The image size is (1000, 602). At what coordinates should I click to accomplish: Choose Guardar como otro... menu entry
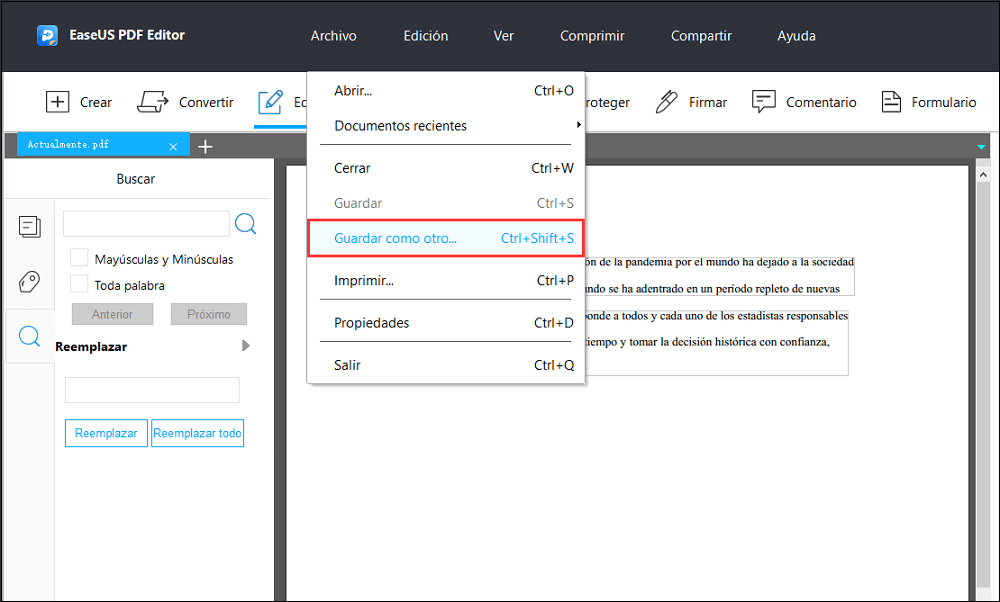(446, 238)
